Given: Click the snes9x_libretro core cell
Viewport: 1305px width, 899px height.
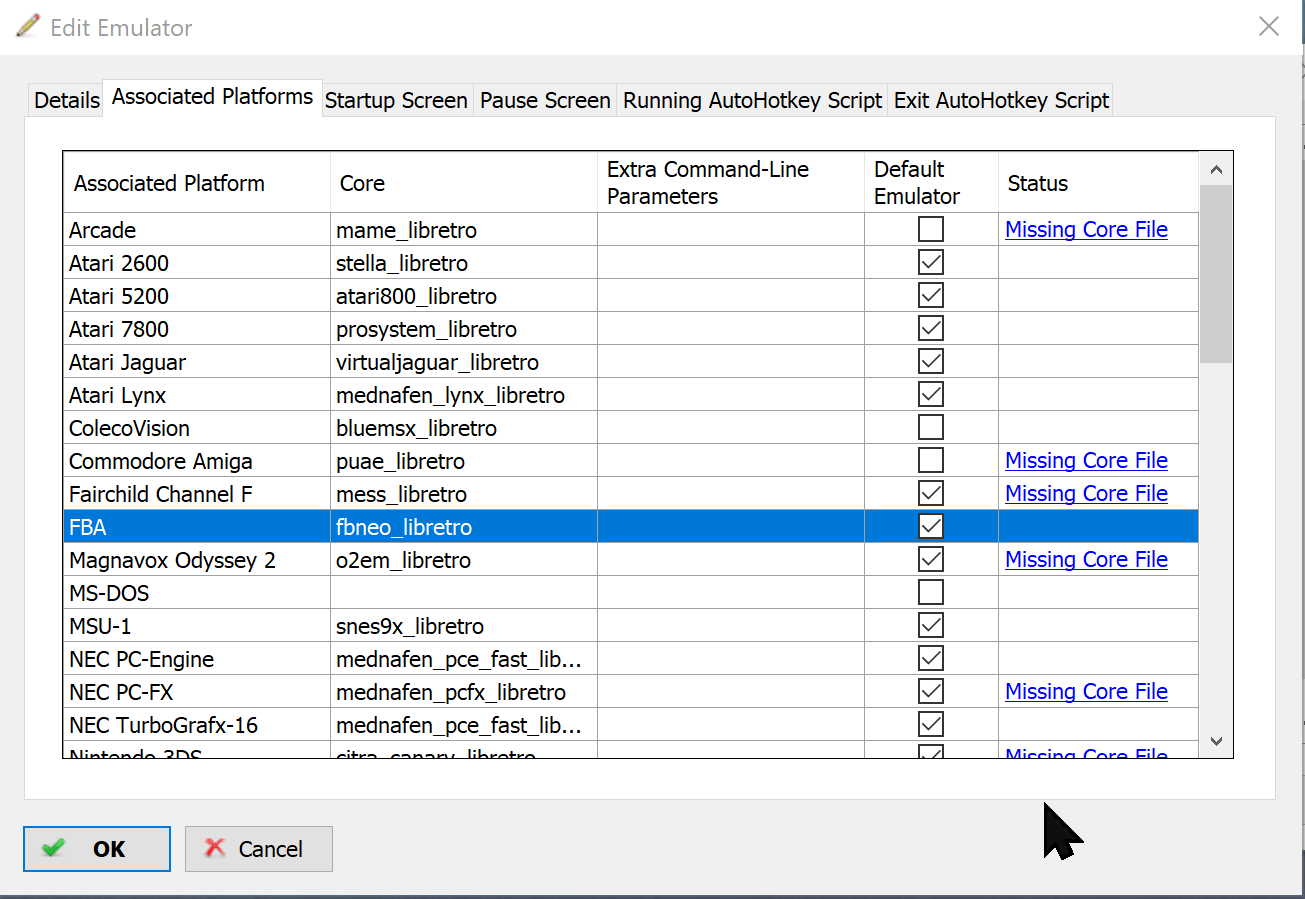Looking at the screenshot, I should click(x=464, y=626).
